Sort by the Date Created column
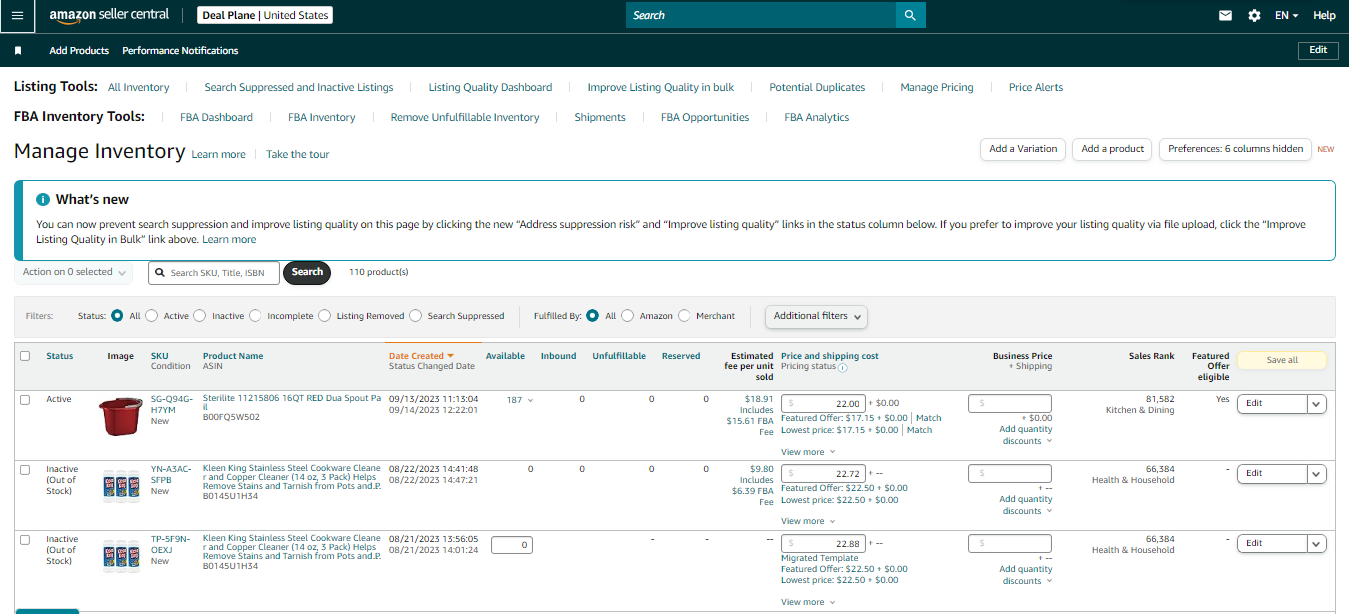The height and width of the screenshot is (614, 1349). (x=421, y=356)
